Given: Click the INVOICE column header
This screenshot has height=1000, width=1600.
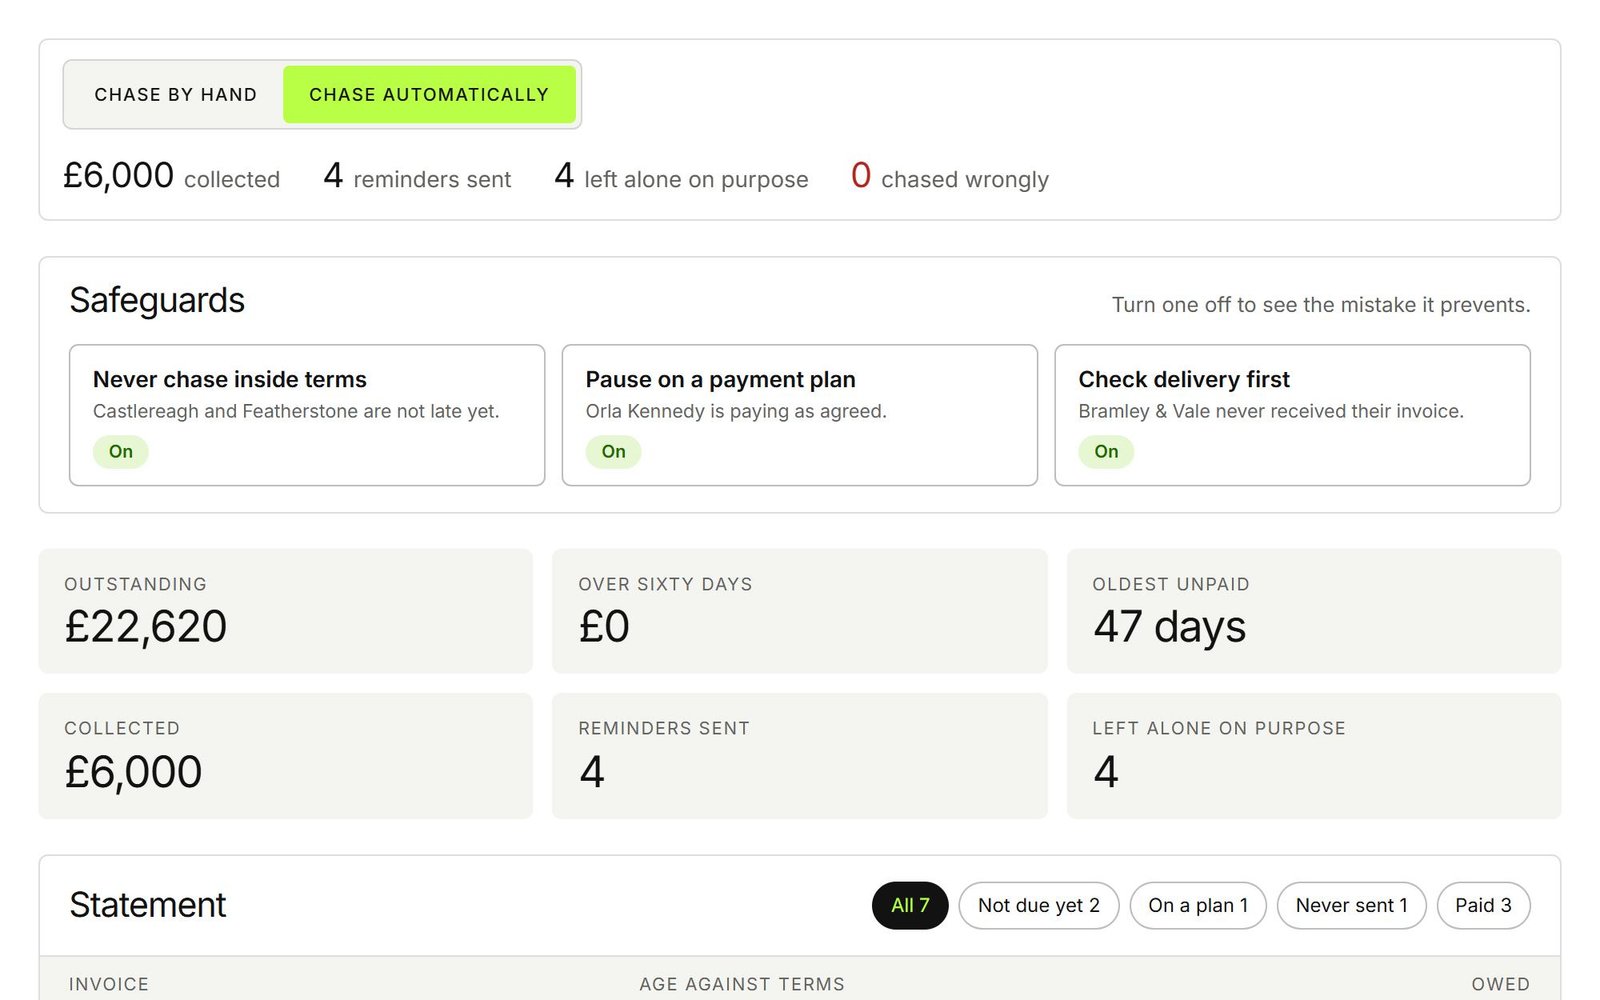Looking at the screenshot, I should point(109,984).
